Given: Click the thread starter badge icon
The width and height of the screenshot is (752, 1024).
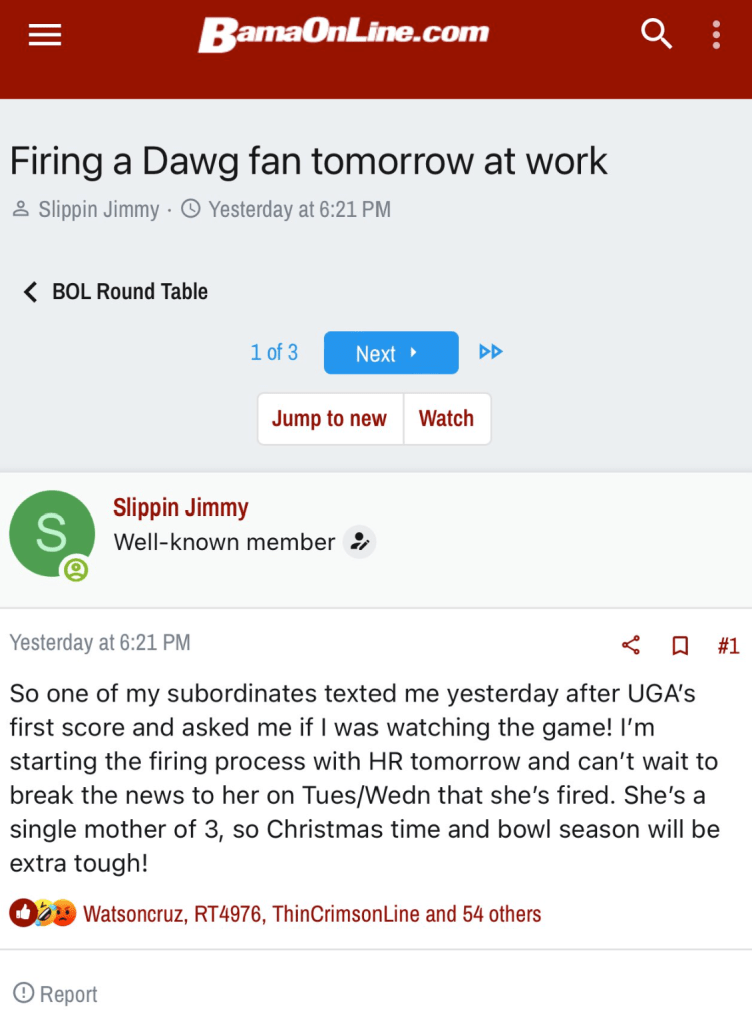Looking at the screenshot, I should (359, 542).
